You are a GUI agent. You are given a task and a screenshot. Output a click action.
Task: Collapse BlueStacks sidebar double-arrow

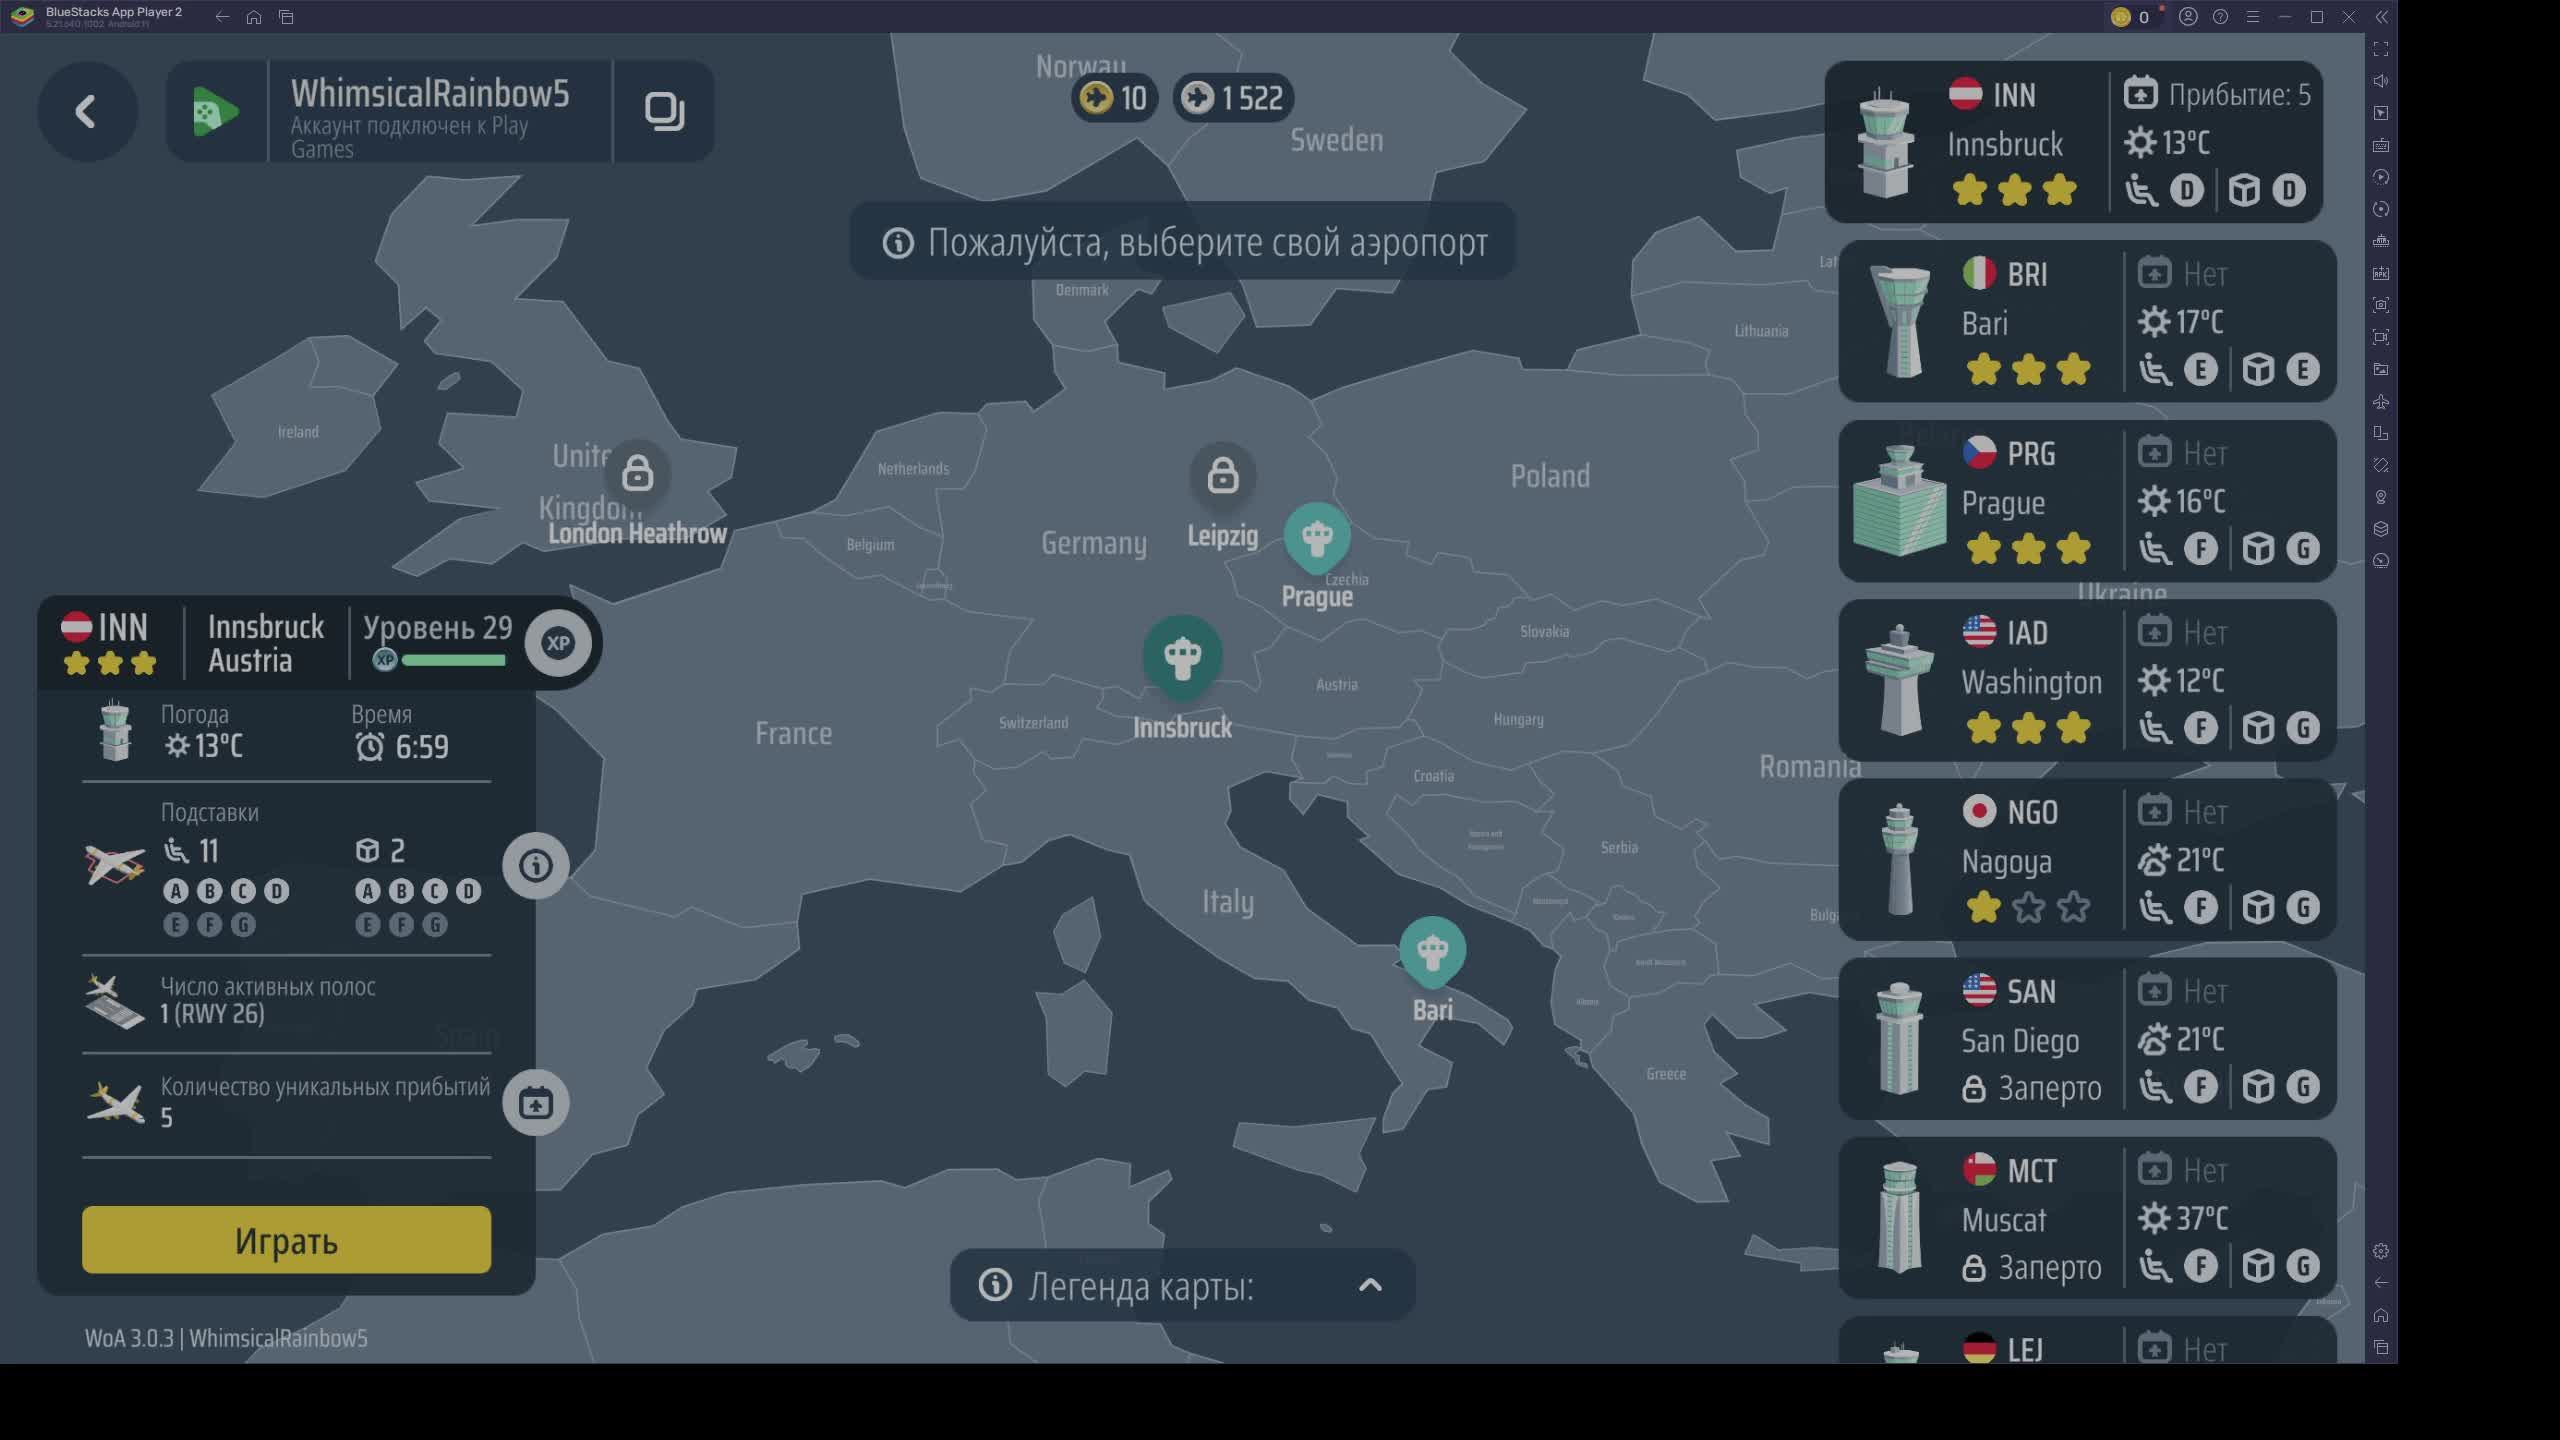(x=2381, y=17)
